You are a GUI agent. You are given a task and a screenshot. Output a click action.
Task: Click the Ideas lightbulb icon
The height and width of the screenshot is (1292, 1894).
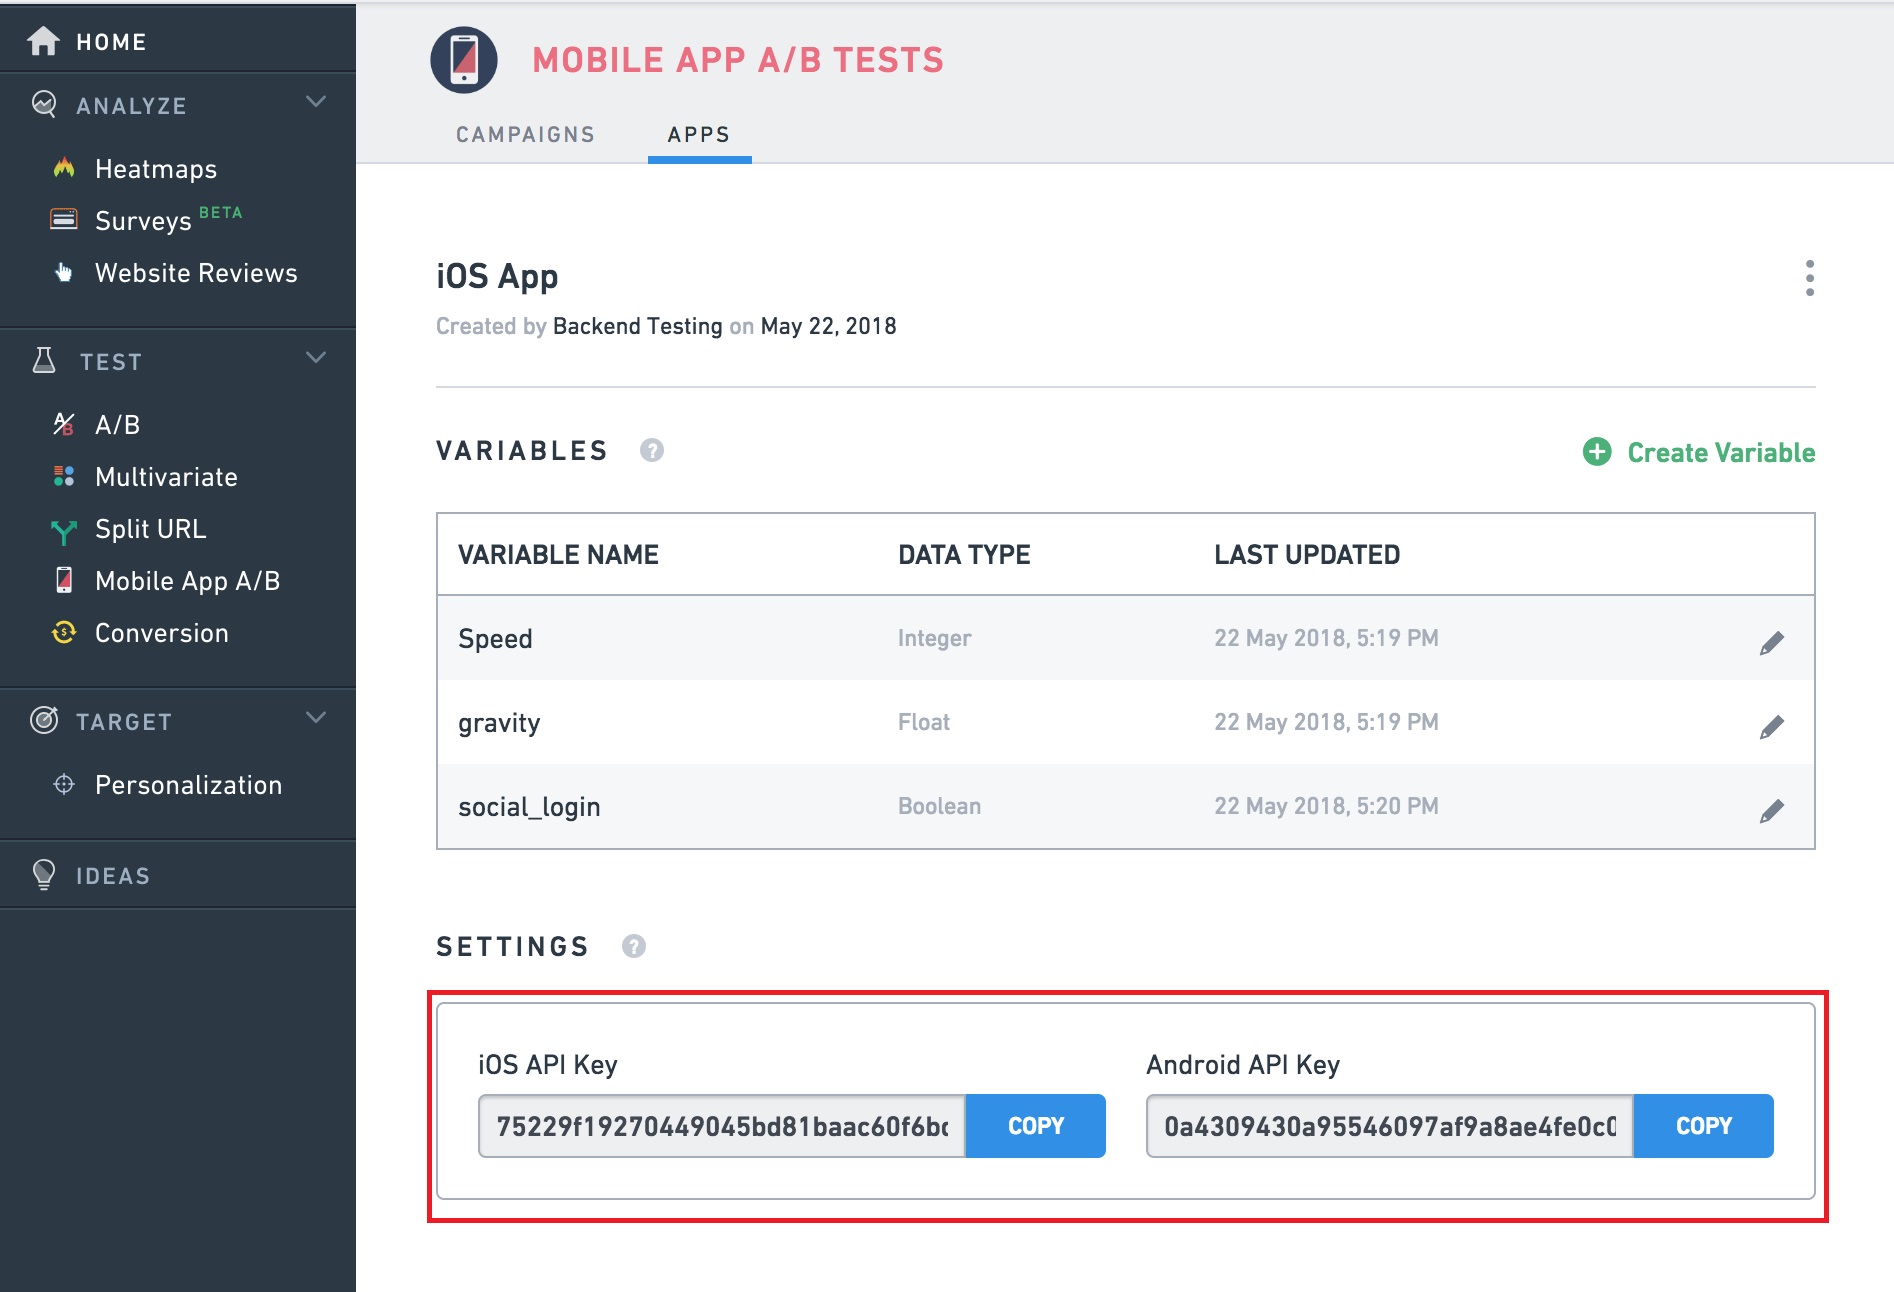coord(44,874)
